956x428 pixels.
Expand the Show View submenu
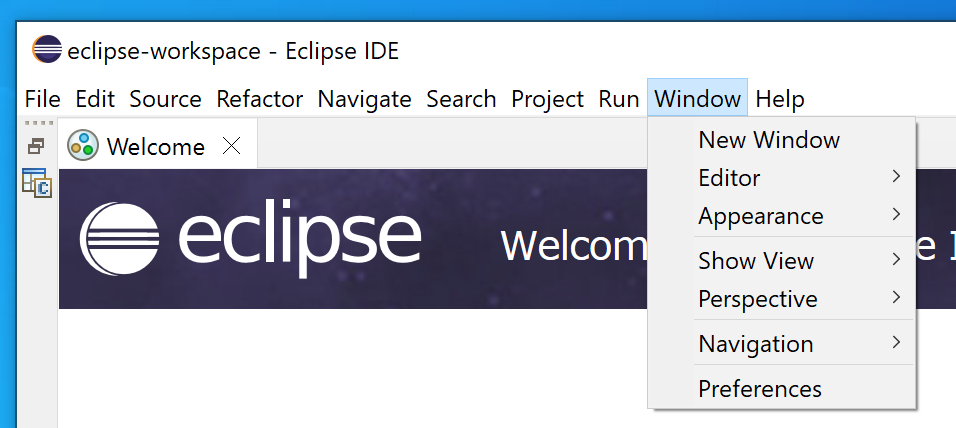point(782,260)
